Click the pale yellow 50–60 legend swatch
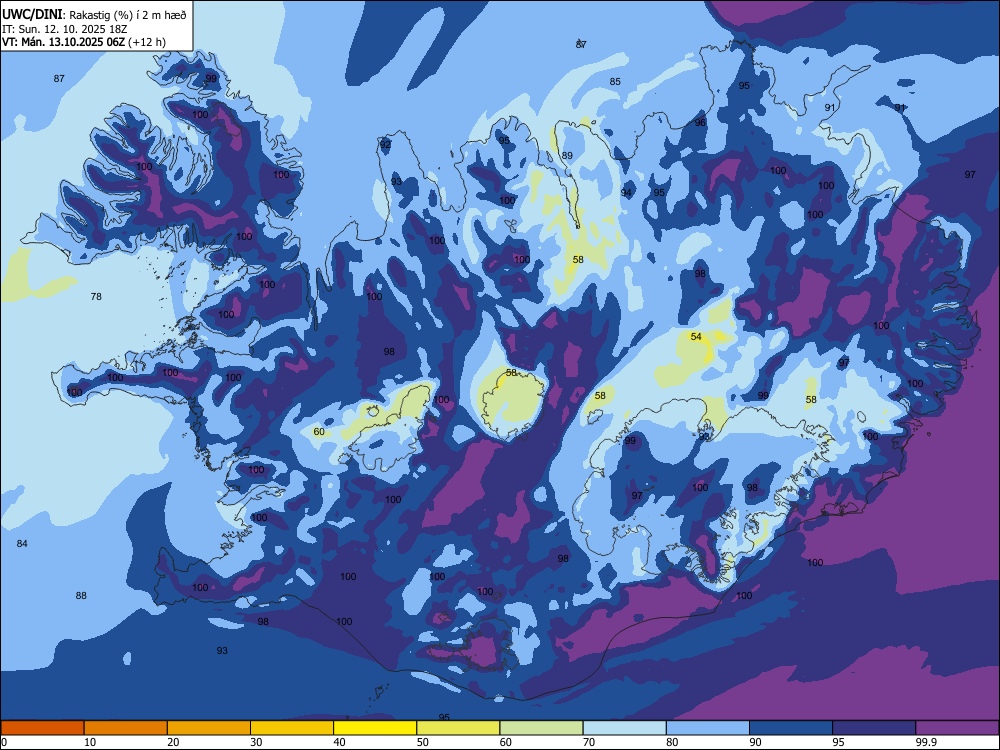Image resolution: width=1000 pixels, height=750 pixels. point(458,728)
